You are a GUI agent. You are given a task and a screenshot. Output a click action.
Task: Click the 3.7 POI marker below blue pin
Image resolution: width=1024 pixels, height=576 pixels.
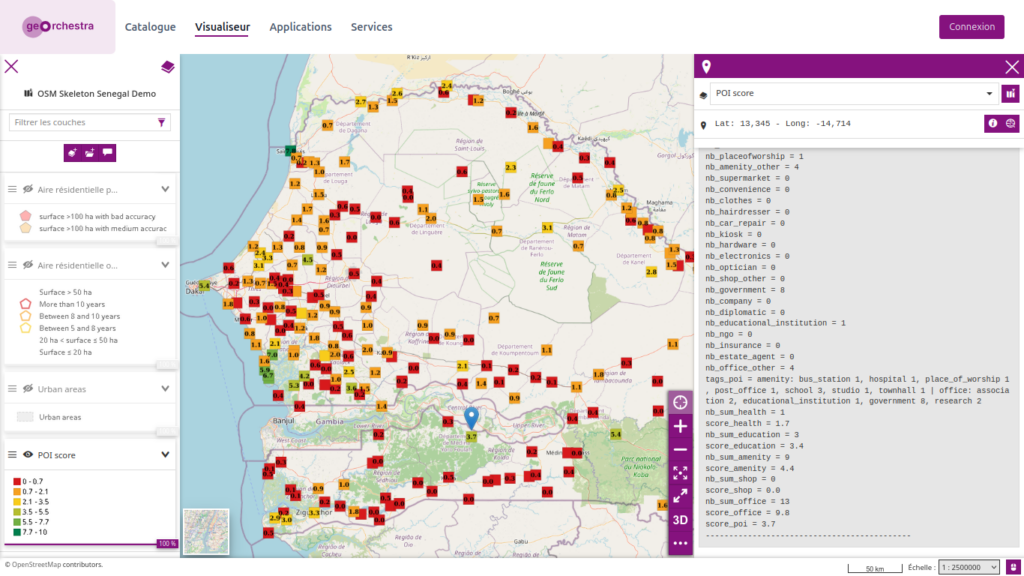click(472, 436)
